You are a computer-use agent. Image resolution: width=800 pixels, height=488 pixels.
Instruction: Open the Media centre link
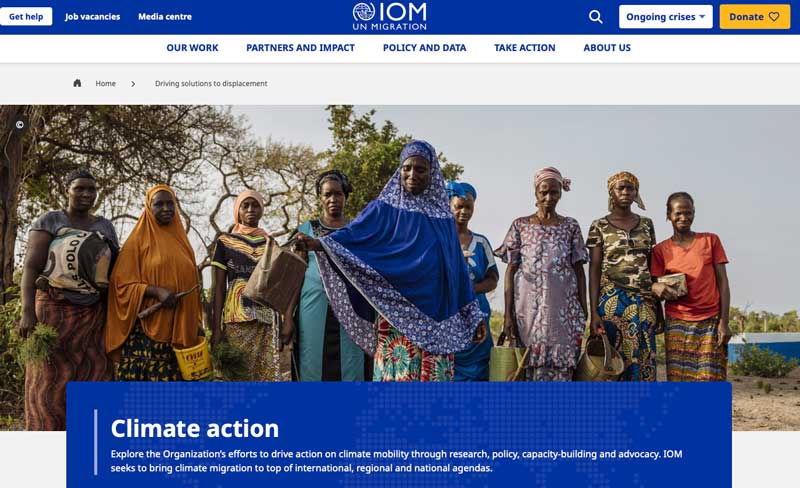[x=165, y=17]
